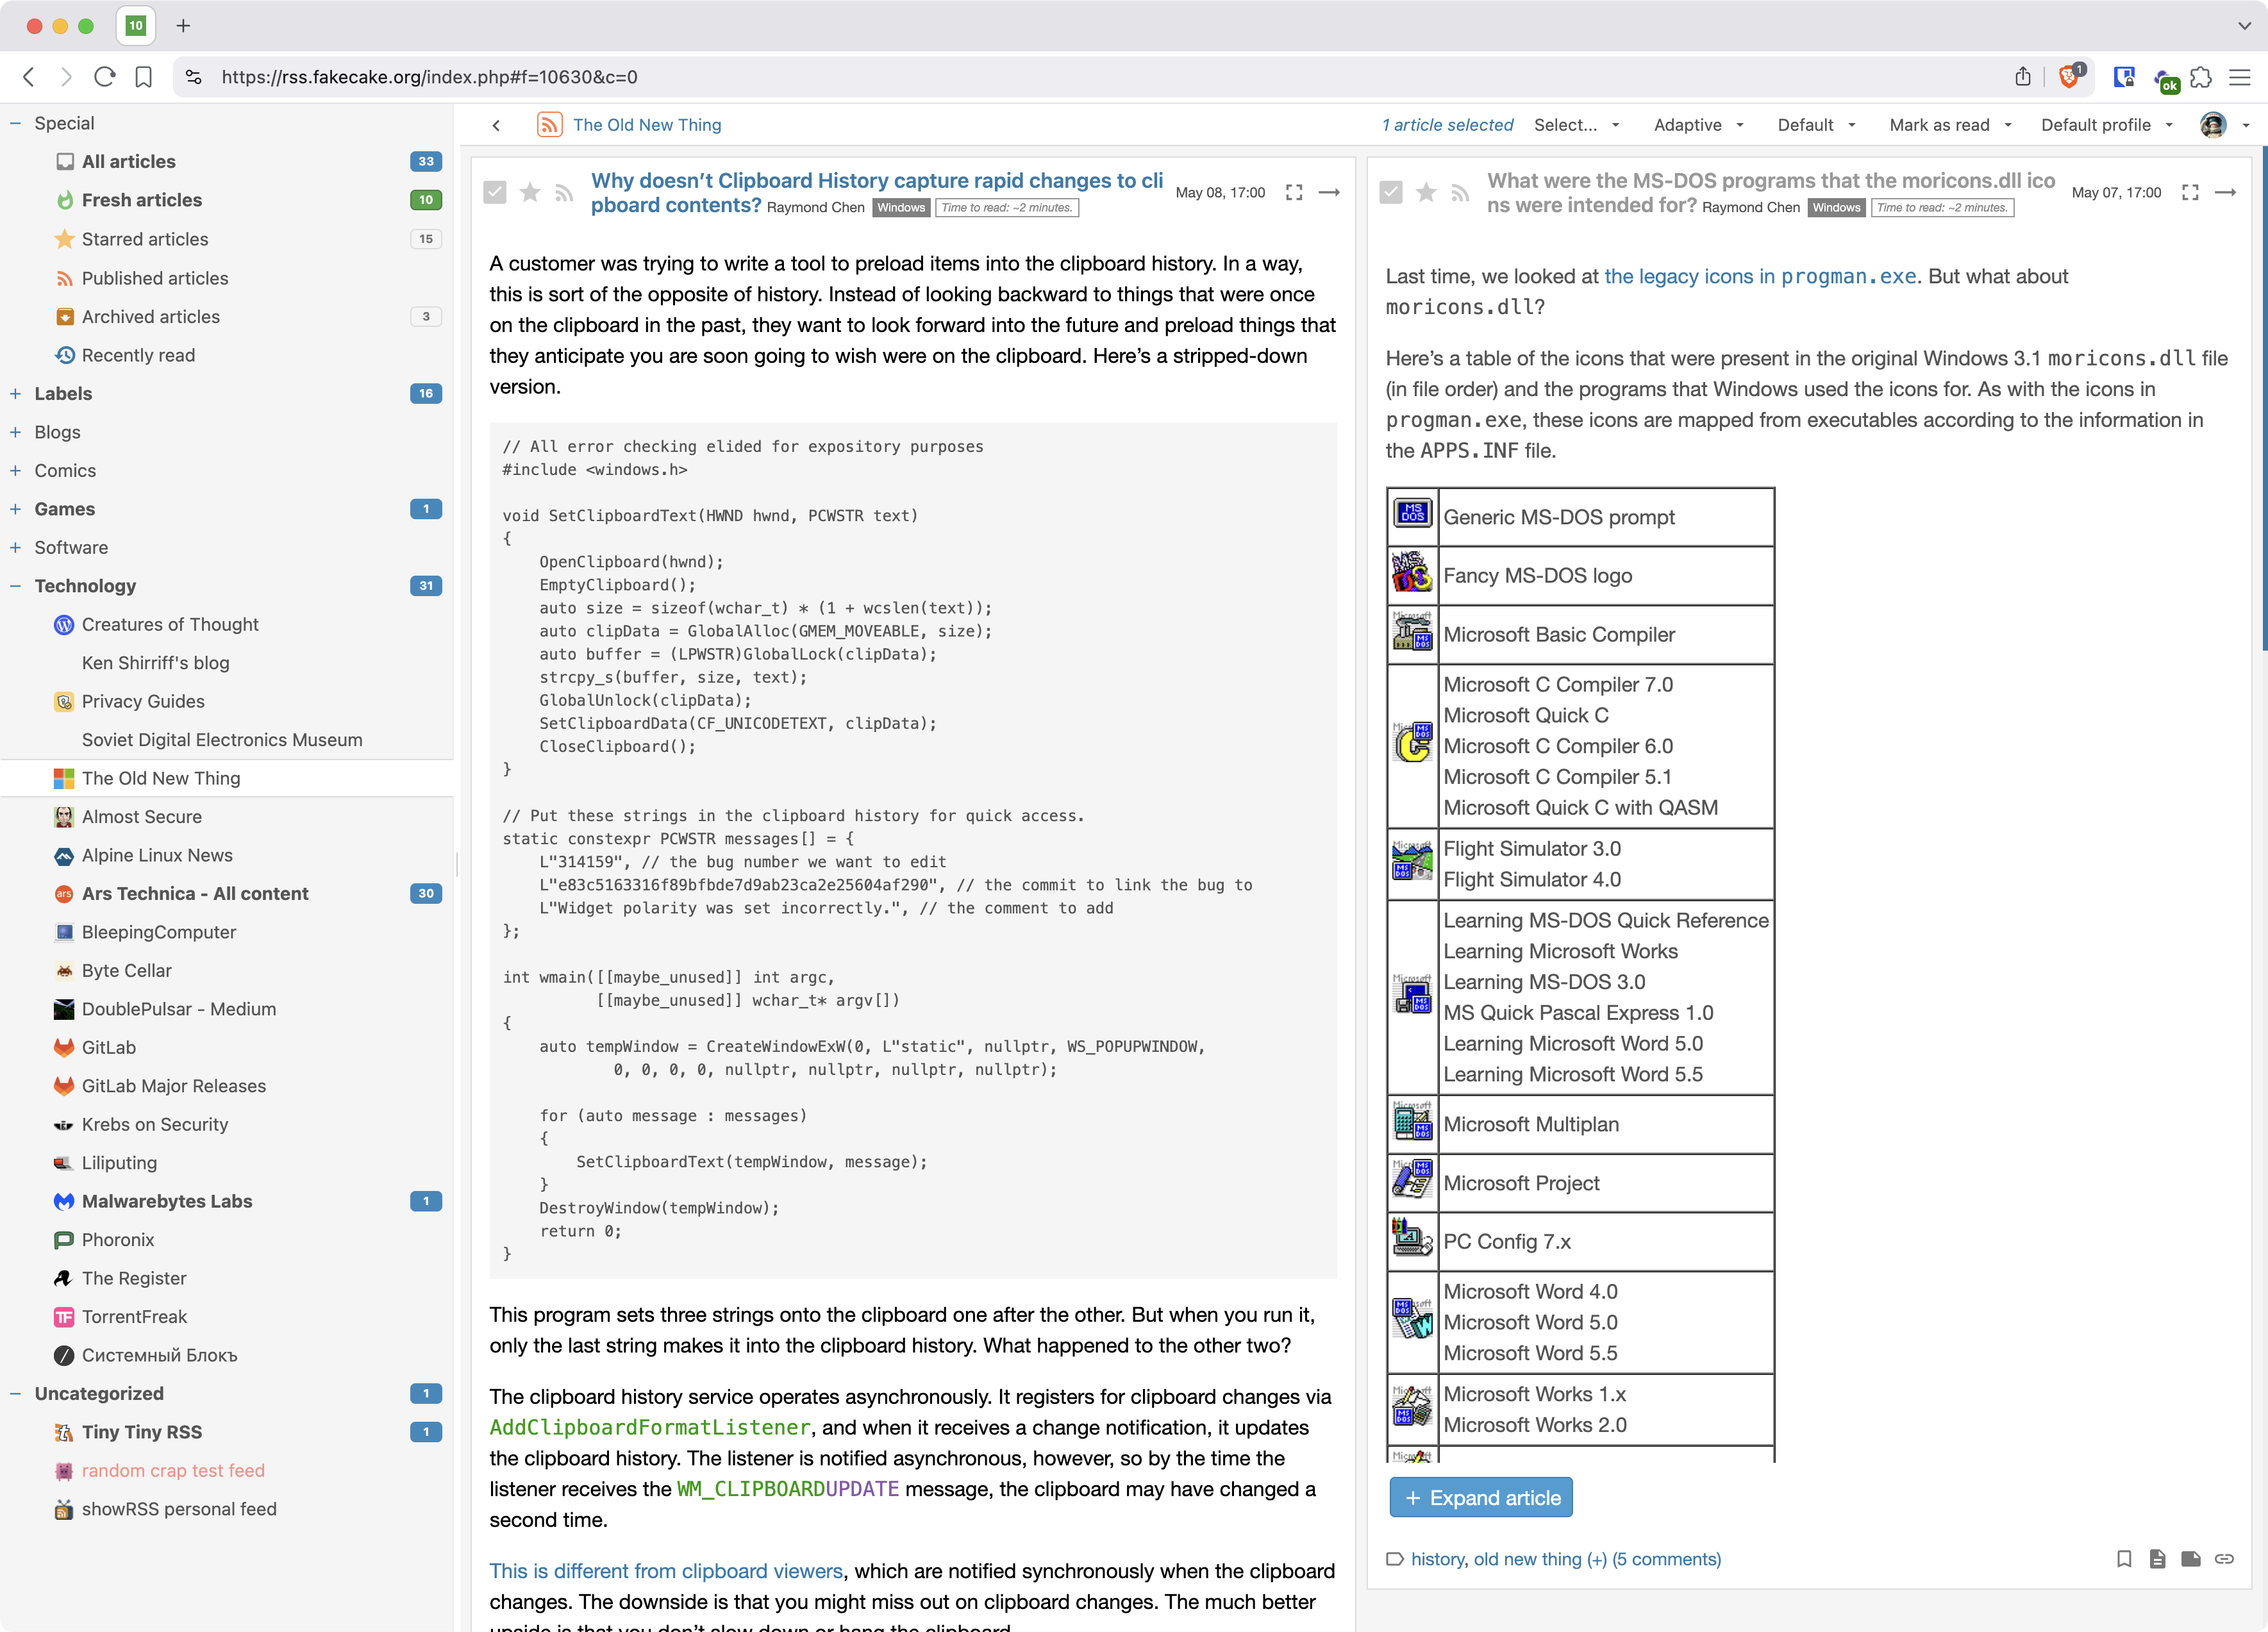Viewport: 2268px width, 1632px height.
Task: Expand the Labels category in the sidebar
Action: [16, 393]
